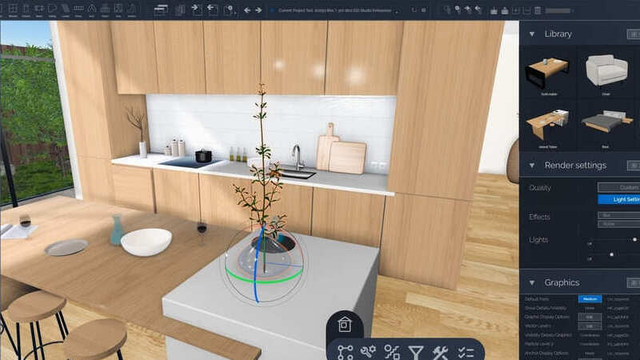Click the right-arrow import icon
Image resolution: width=640 pixels, height=360 pixels.
(x=196, y=9)
